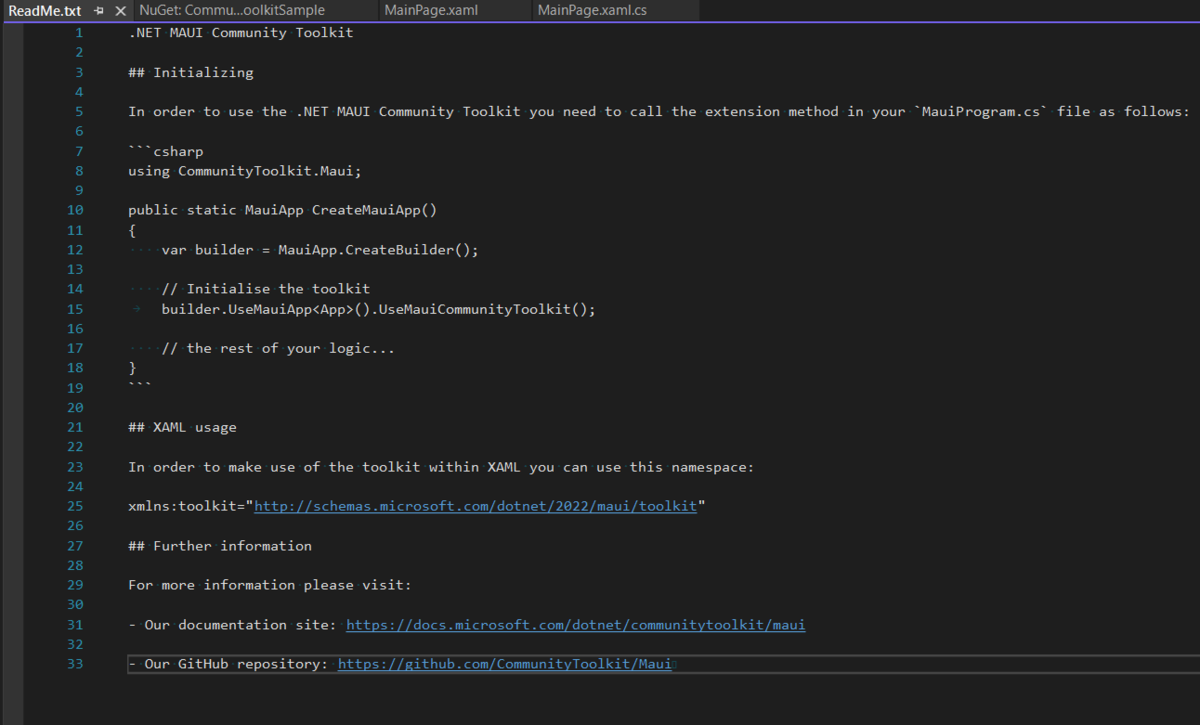Click line number 33 in the gutter

coord(75,665)
